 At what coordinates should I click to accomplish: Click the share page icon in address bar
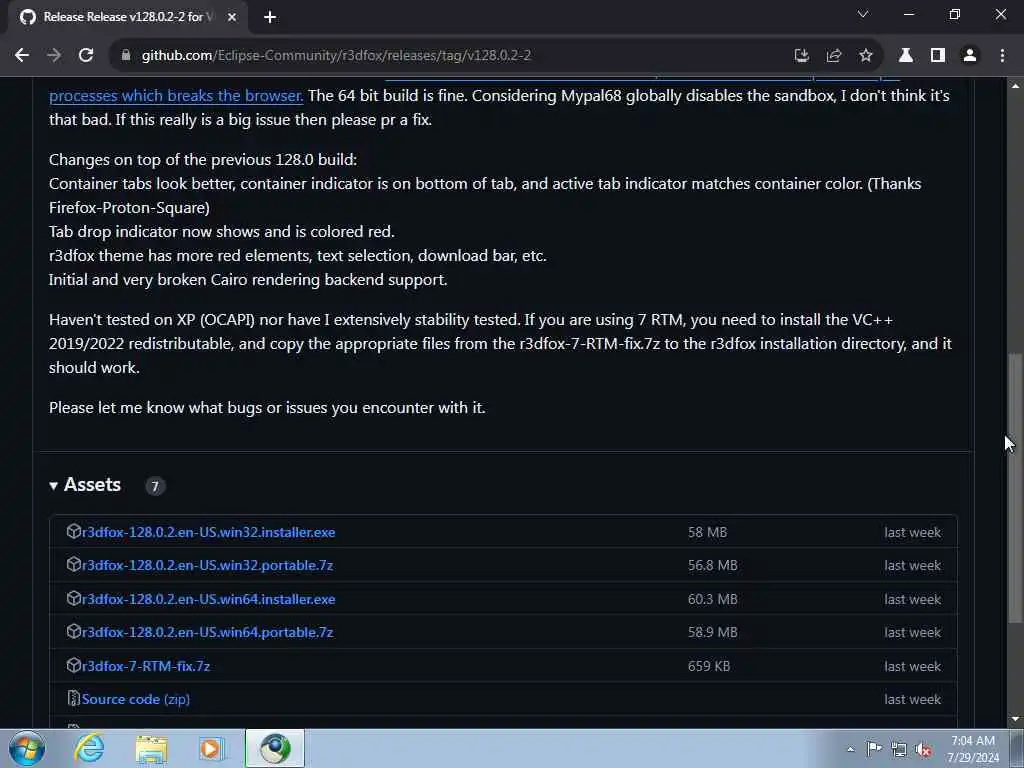coord(833,56)
